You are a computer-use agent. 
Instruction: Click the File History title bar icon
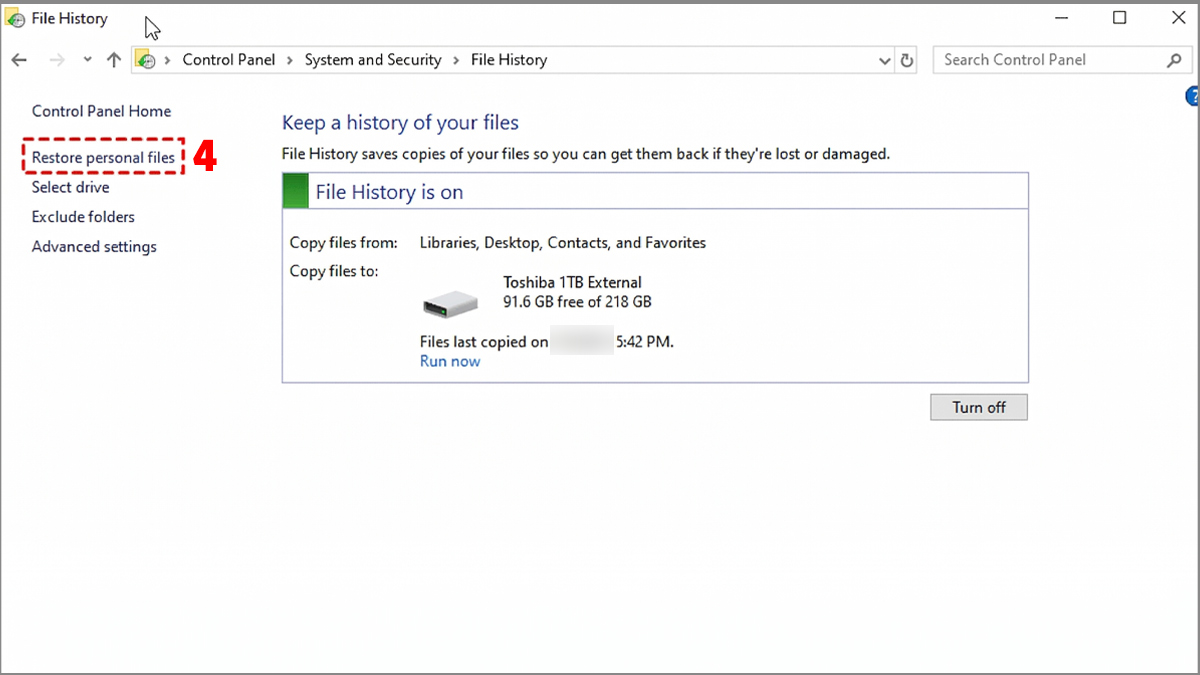pos(16,17)
